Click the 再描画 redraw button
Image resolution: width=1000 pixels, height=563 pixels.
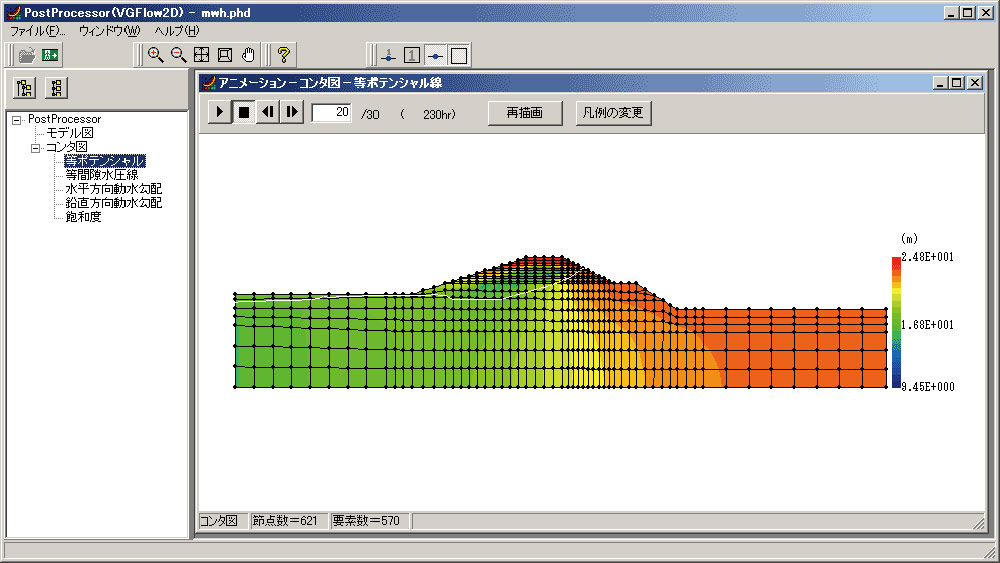coord(525,113)
